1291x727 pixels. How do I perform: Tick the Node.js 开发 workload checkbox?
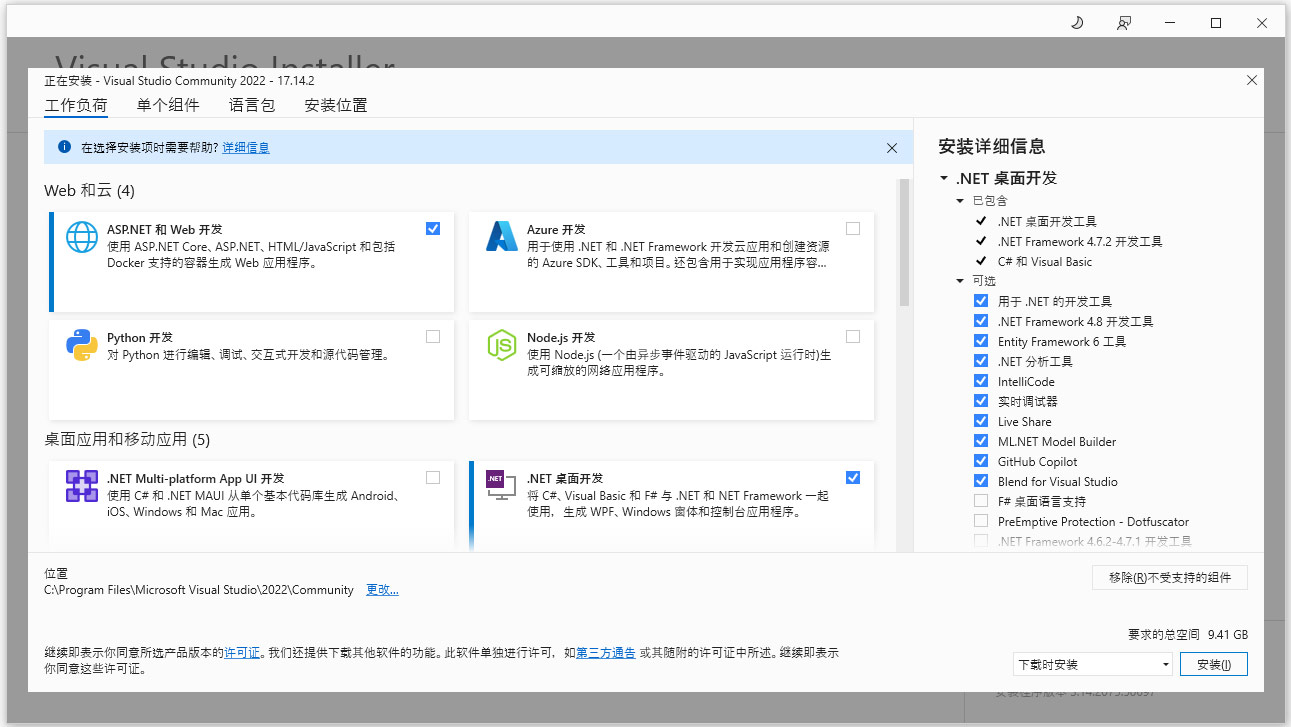point(853,337)
